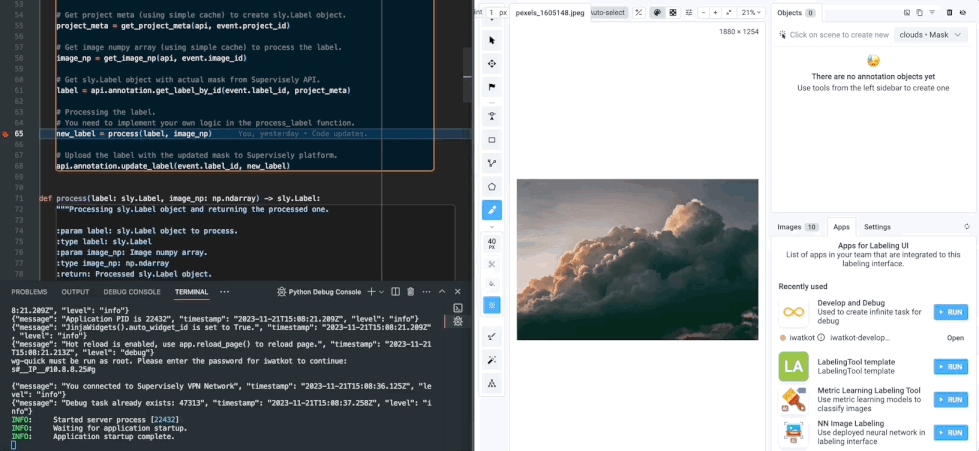
Task: Select the flag tag tool
Action: (x=492, y=87)
